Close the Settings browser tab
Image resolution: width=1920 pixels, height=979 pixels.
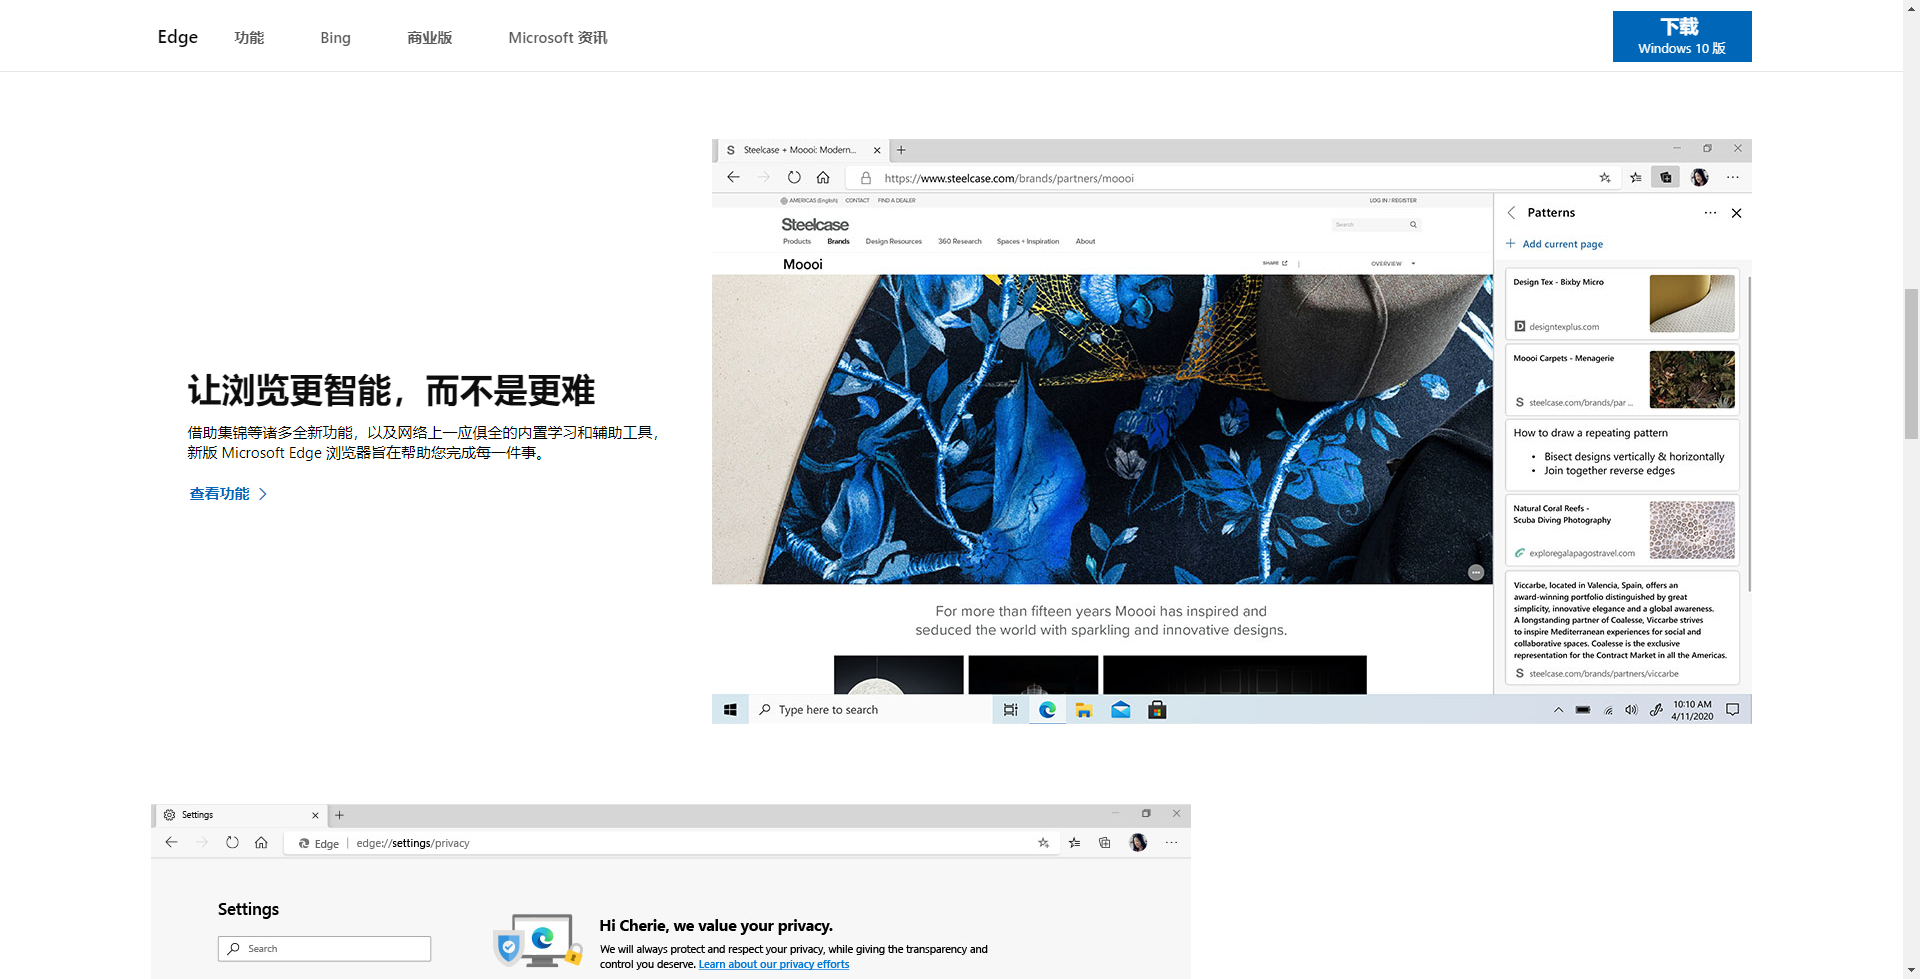coord(315,815)
